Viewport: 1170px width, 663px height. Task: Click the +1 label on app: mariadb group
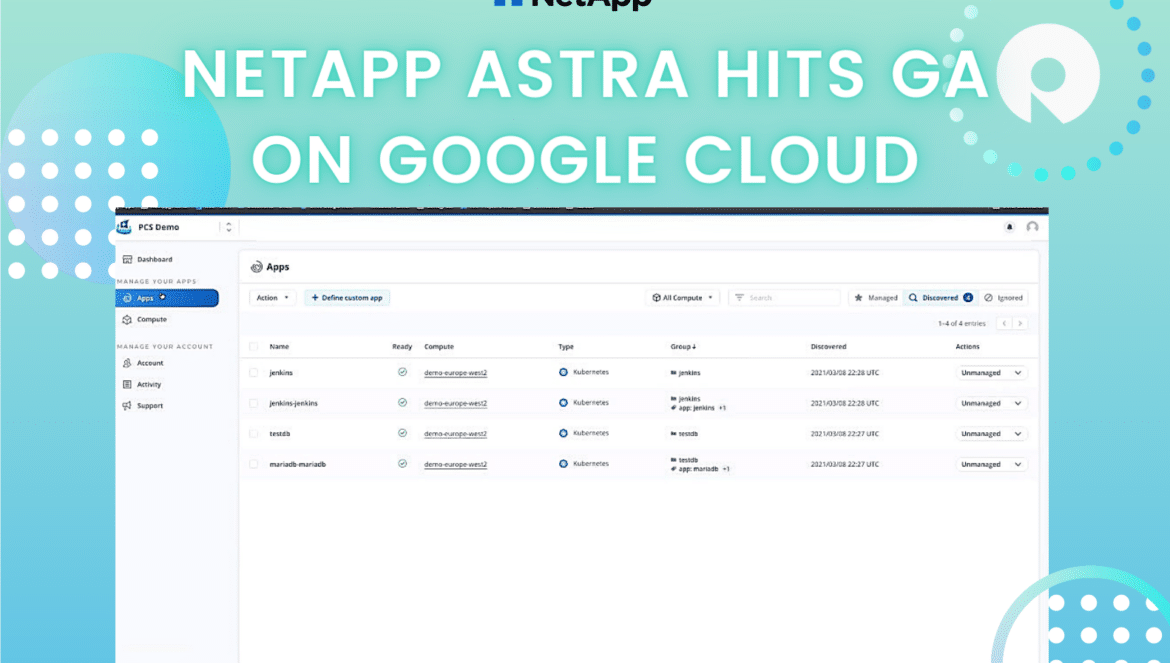click(726, 470)
